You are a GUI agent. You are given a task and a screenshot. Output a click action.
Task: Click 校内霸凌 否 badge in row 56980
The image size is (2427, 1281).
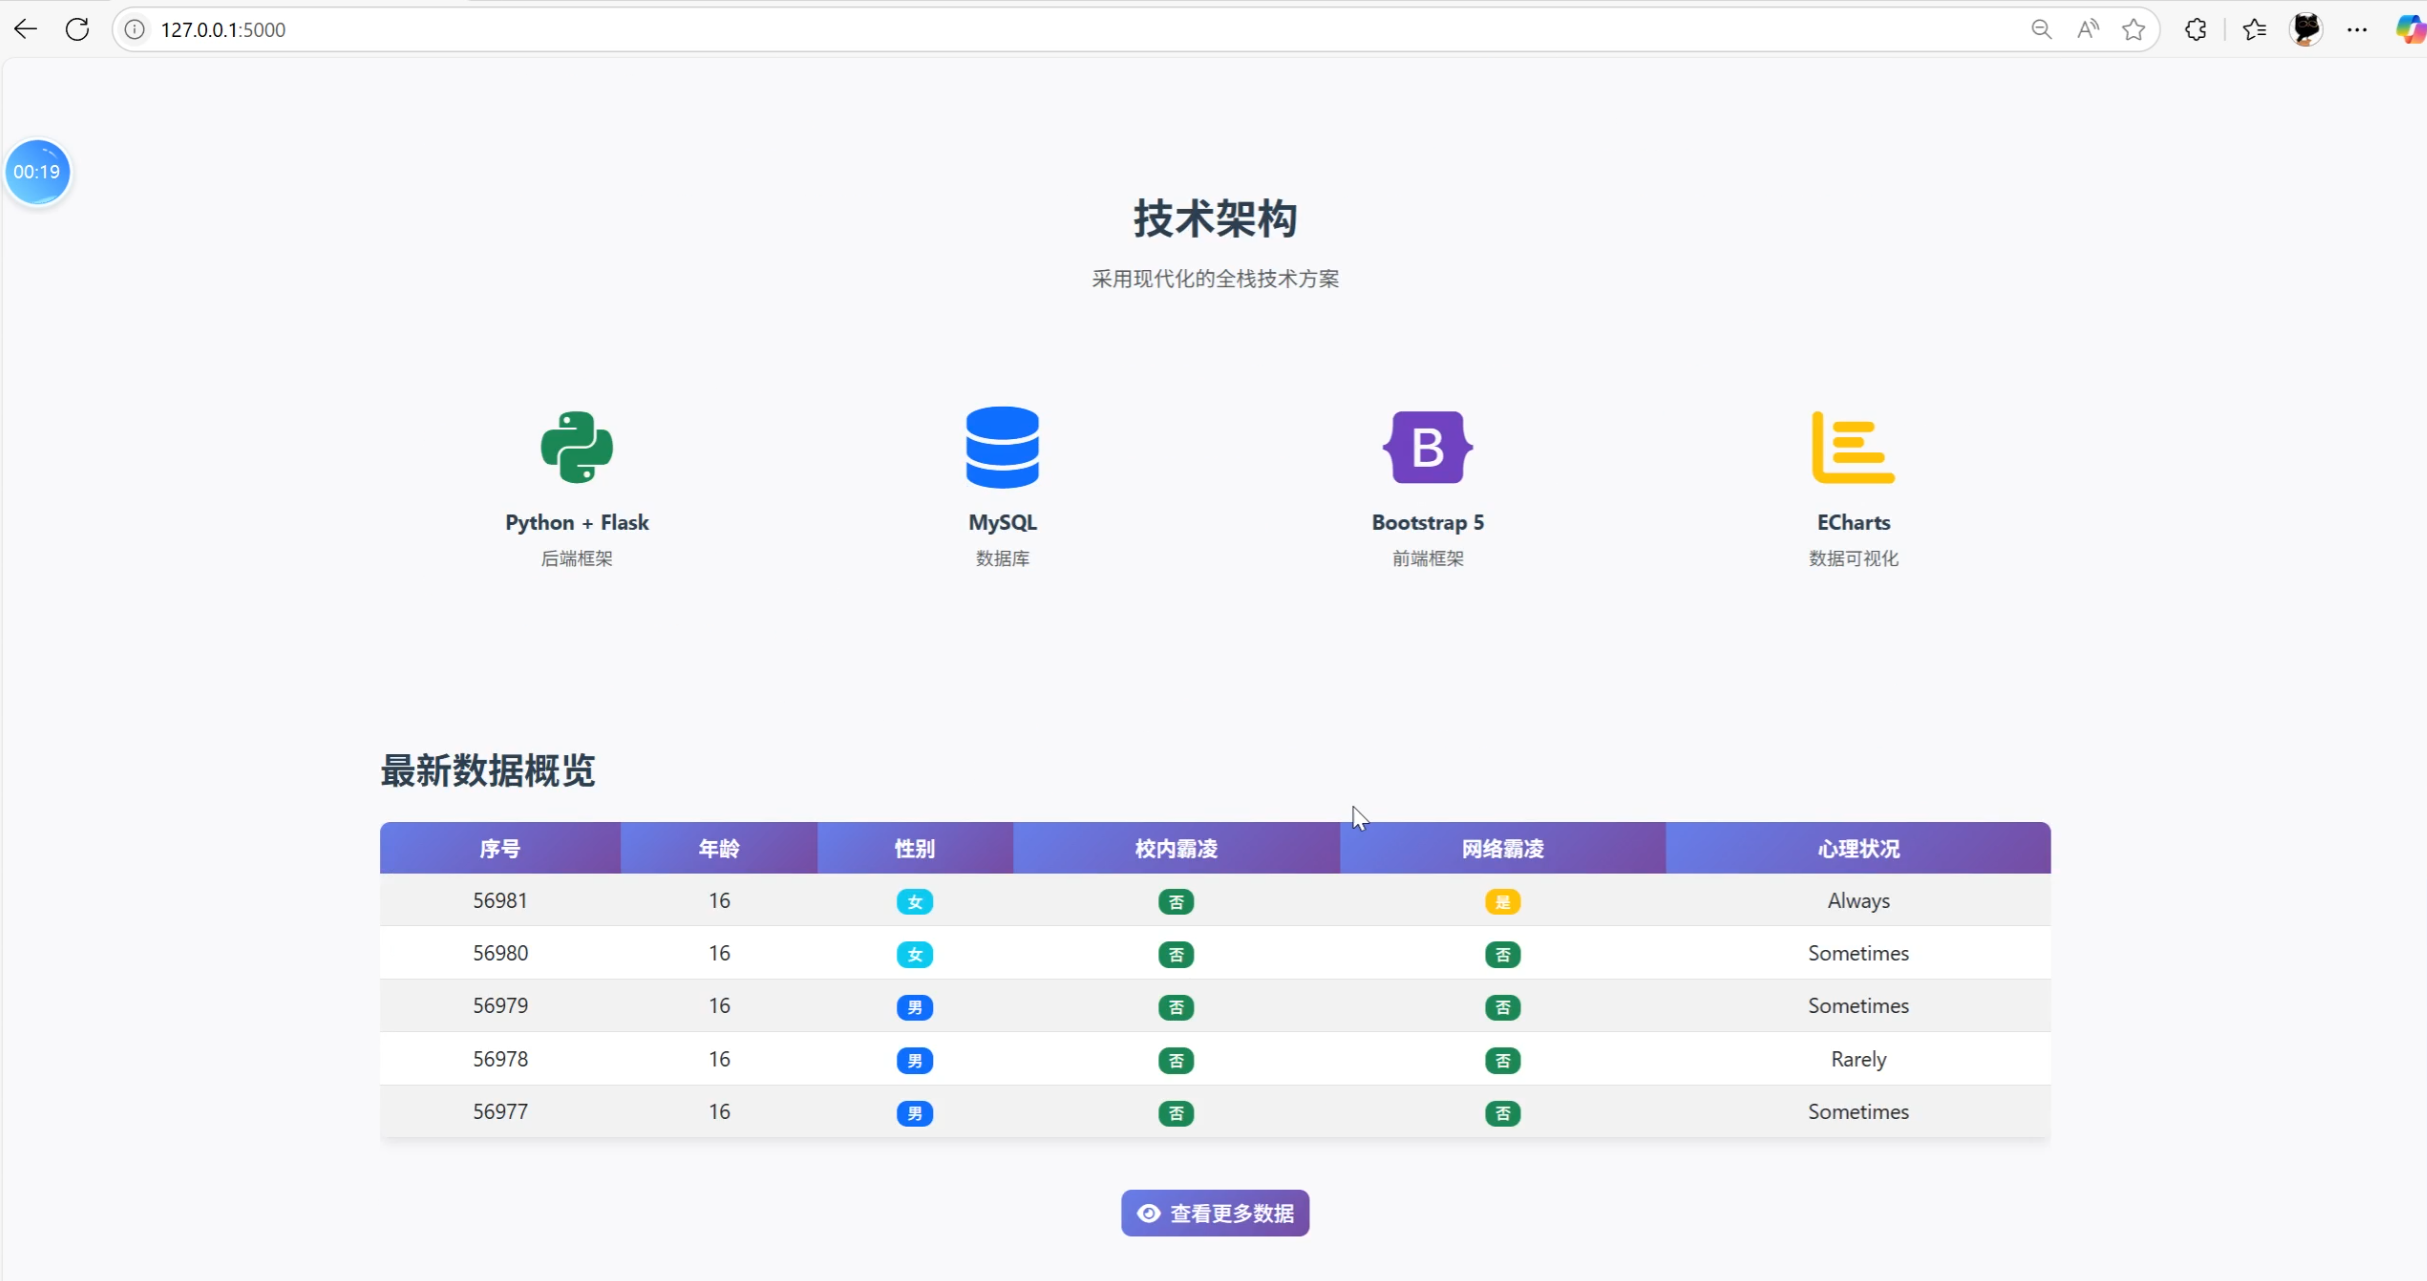pos(1176,955)
